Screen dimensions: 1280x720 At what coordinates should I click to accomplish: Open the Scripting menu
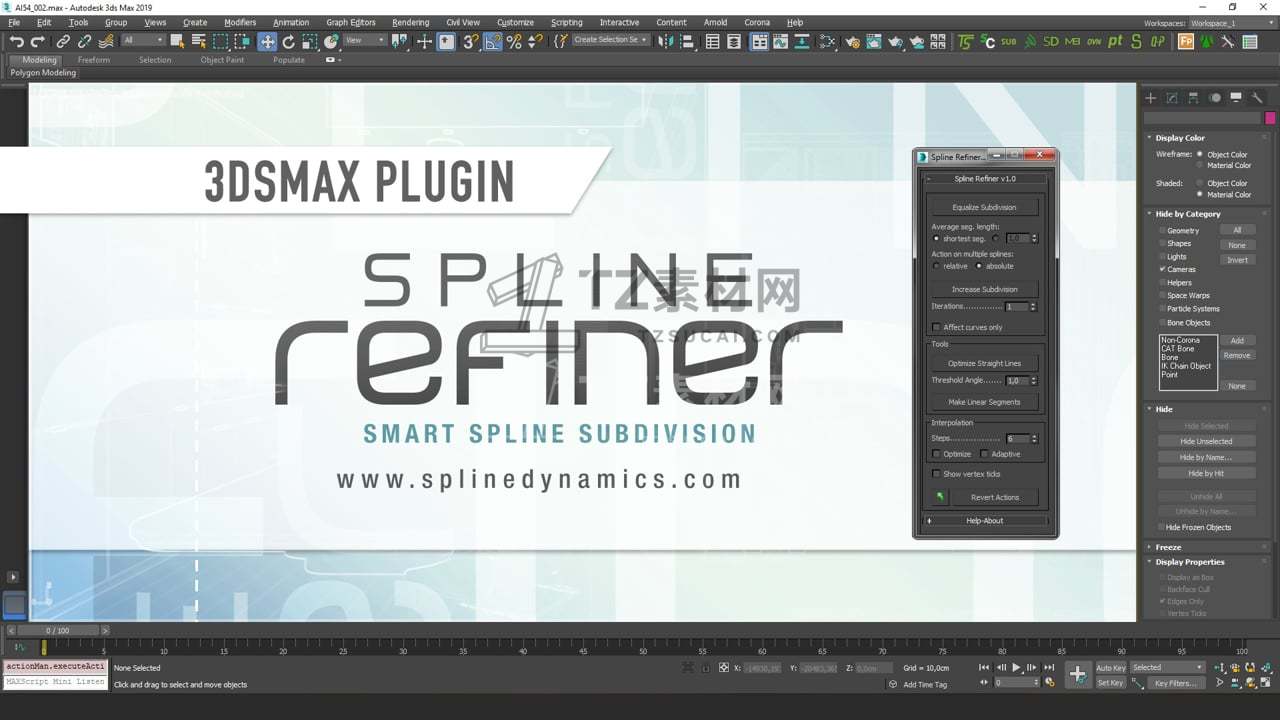pyautogui.click(x=566, y=22)
